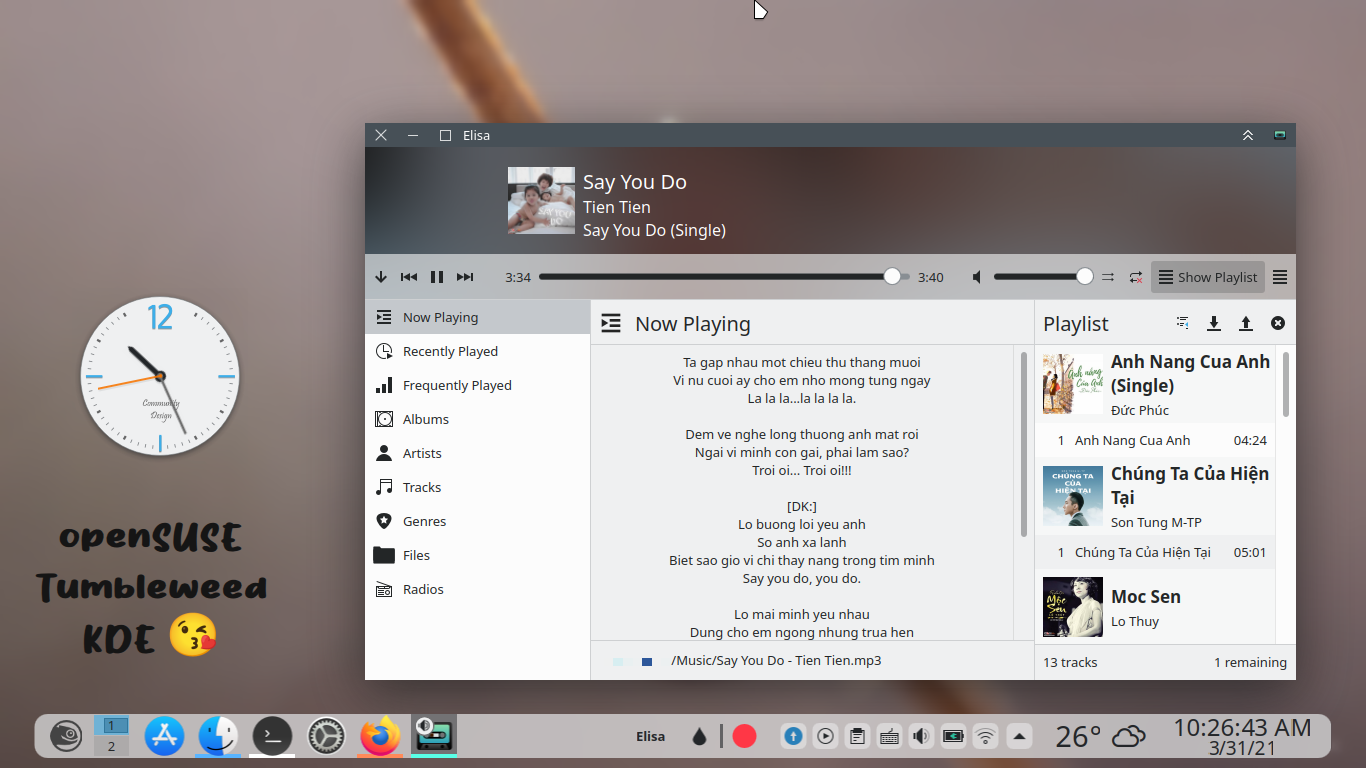Minimize the header bar with the down arrow
Viewport: 1366px width, 768px height.
coord(381,277)
